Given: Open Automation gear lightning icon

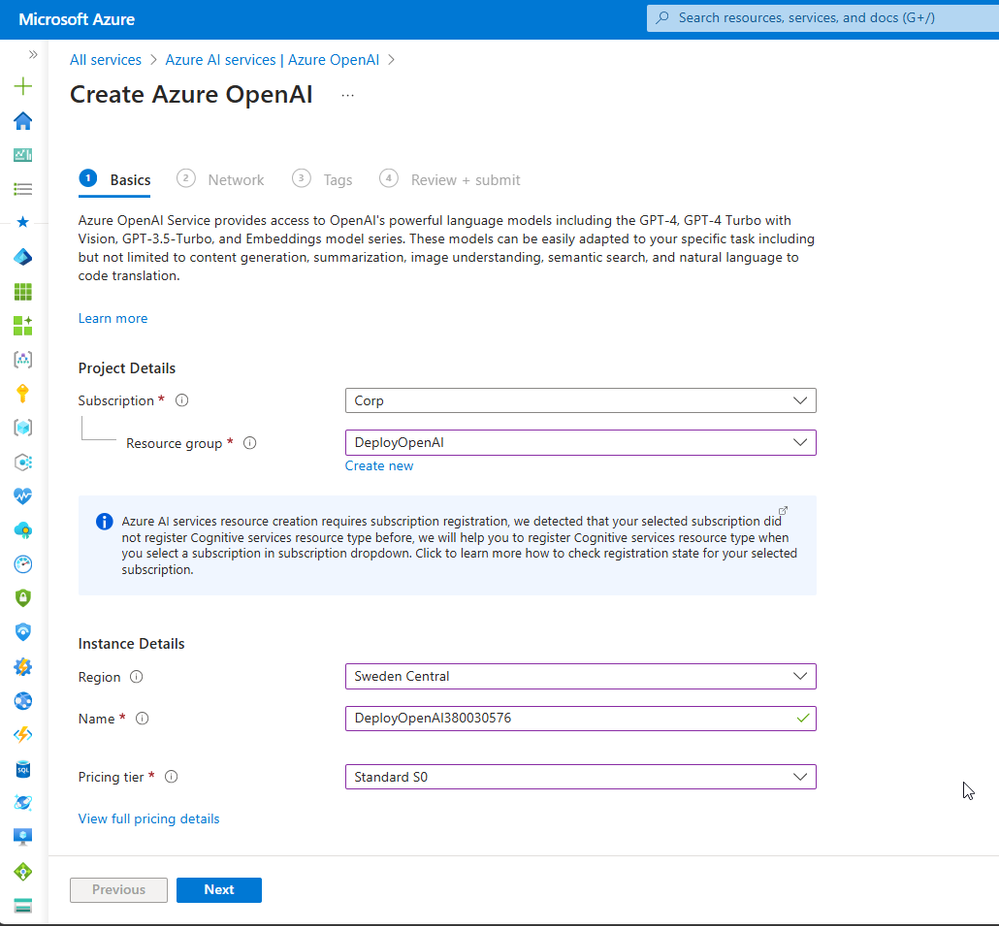Looking at the screenshot, I should [23, 667].
